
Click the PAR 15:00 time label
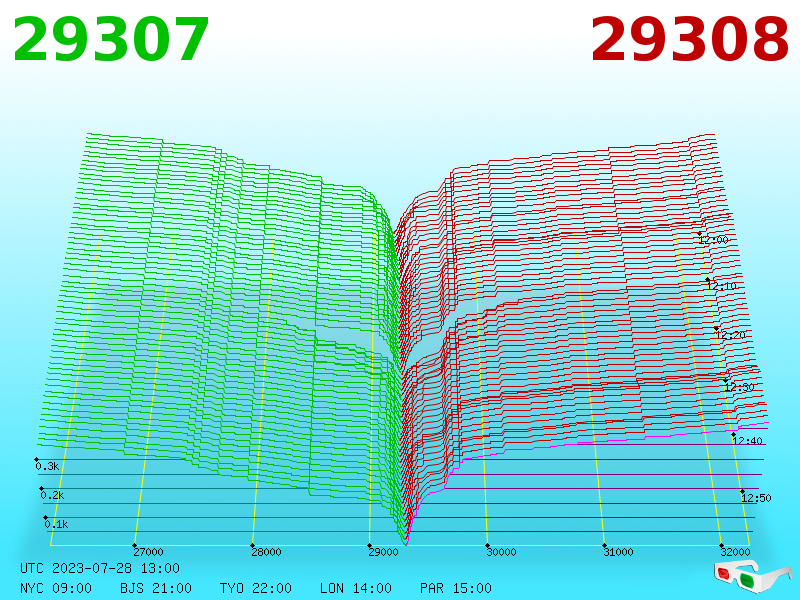coord(456,588)
